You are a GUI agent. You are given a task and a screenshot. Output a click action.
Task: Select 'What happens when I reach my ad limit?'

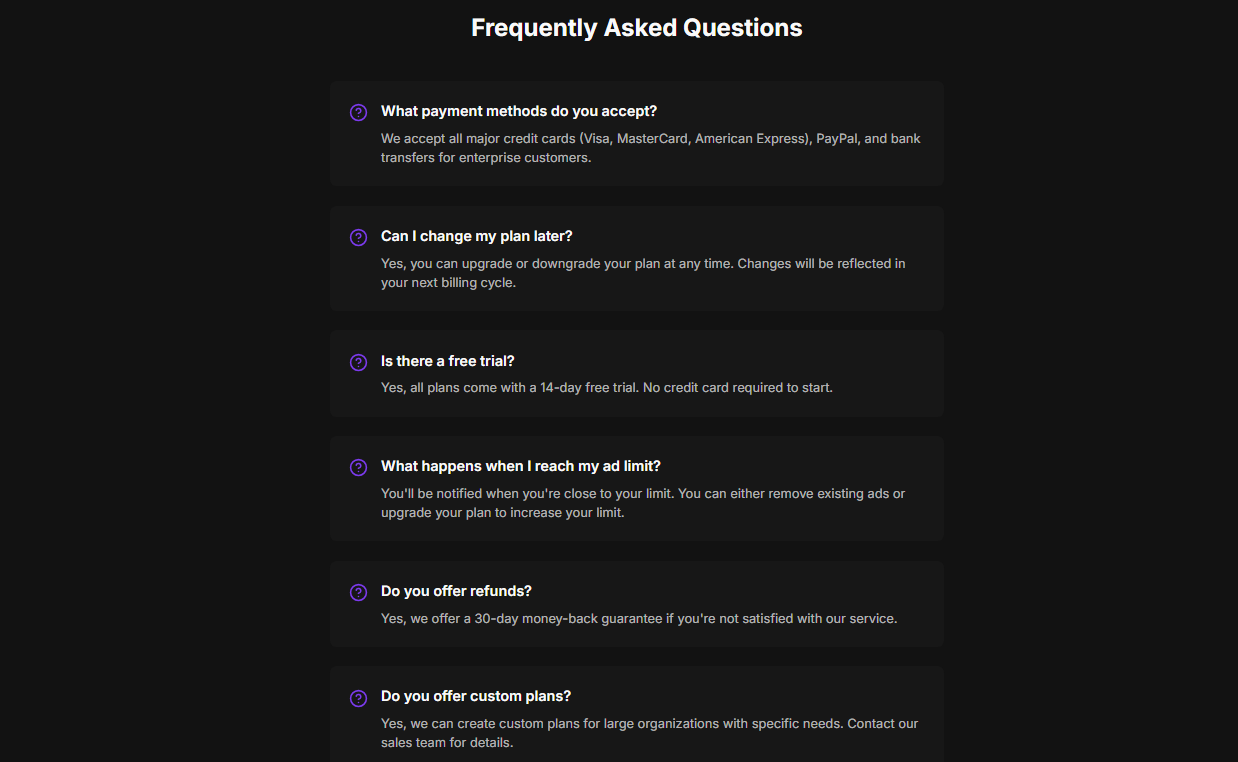pyautogui.click(x=520, y=466)
